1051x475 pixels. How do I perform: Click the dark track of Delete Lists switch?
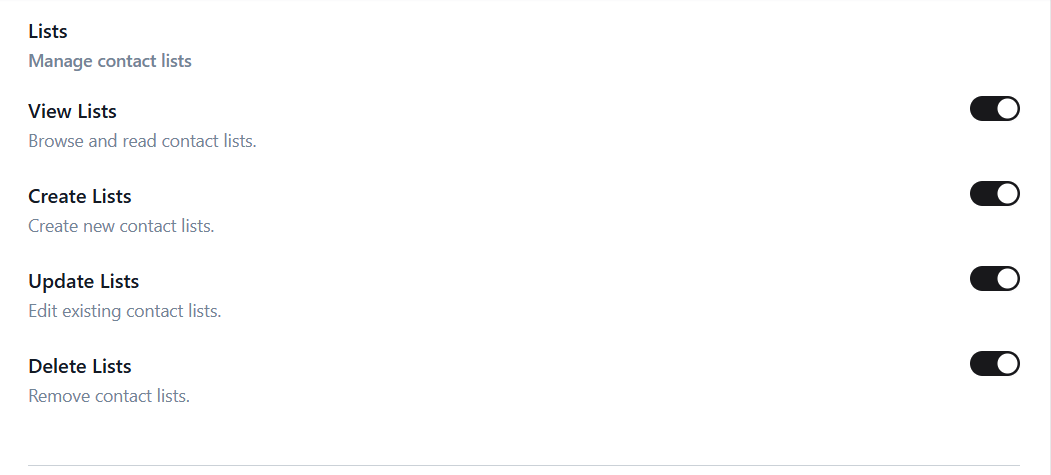(x=983, y=364)
